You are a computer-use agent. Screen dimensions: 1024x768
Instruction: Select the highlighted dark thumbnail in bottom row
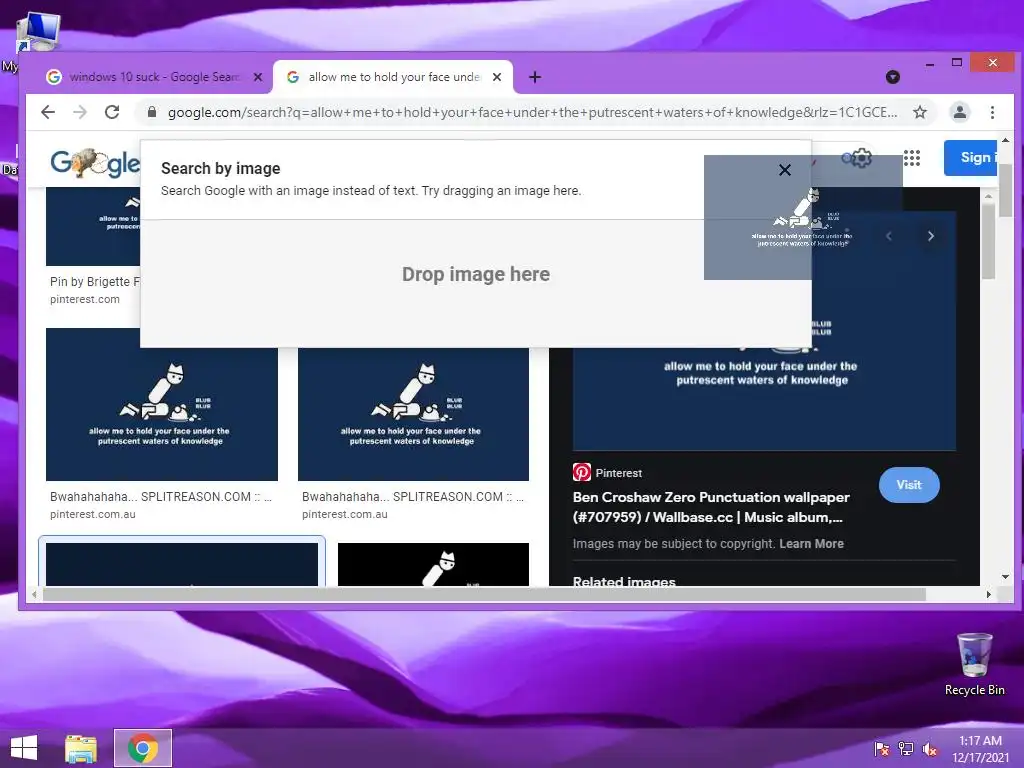(182, 563)
